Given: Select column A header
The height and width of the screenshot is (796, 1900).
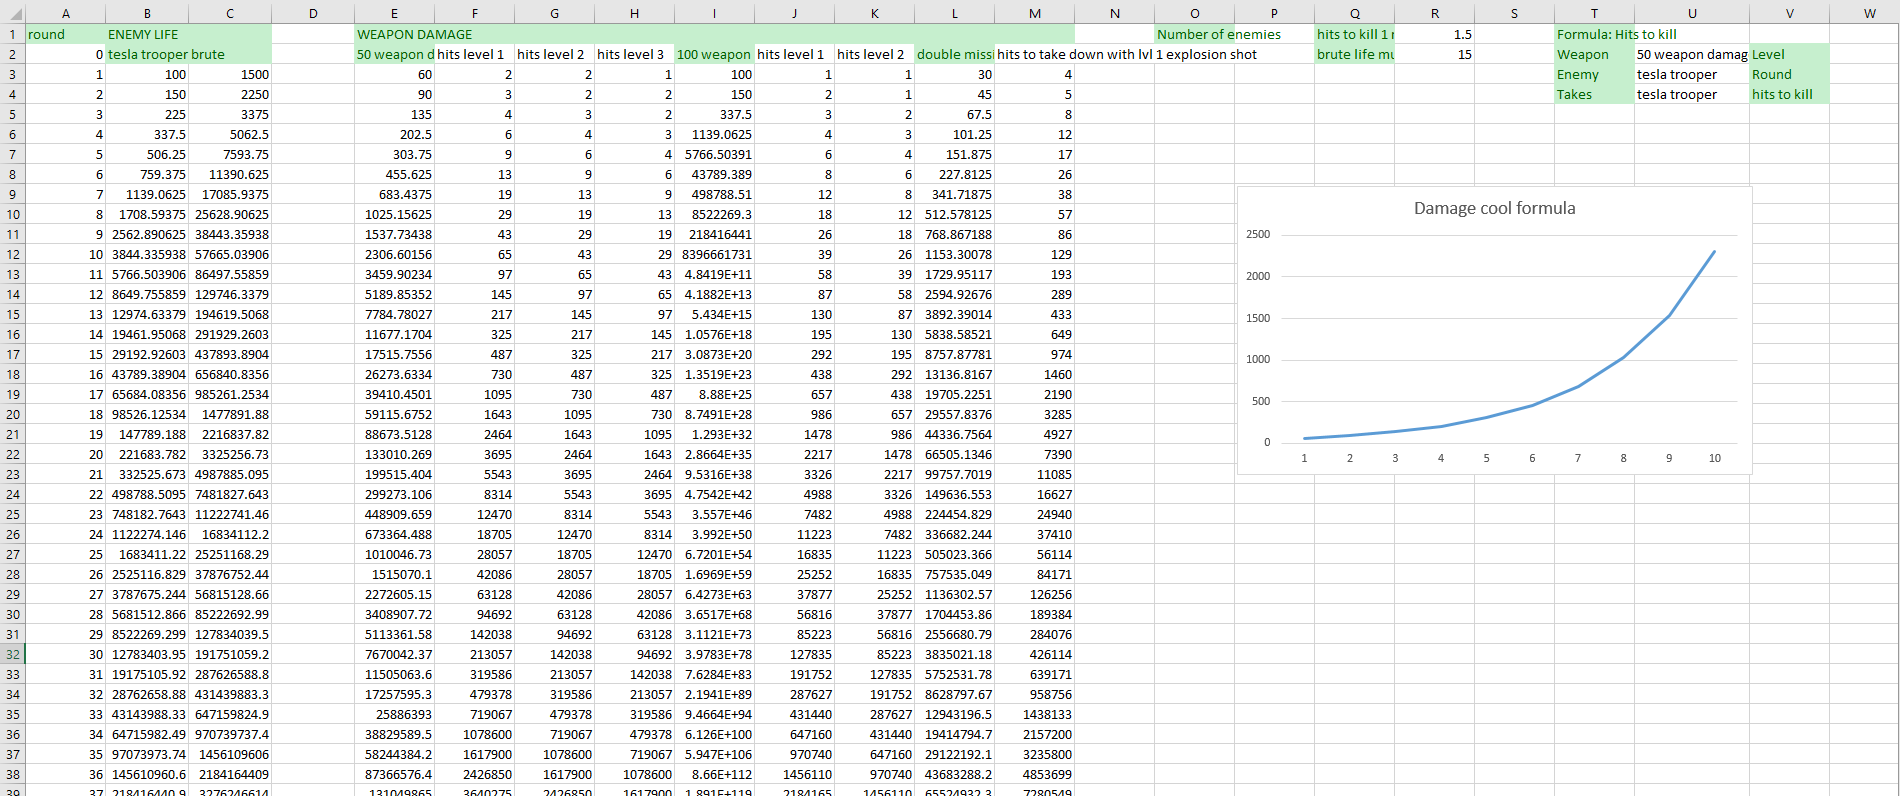Looking at the screenshot, I should tap(65, 13).
